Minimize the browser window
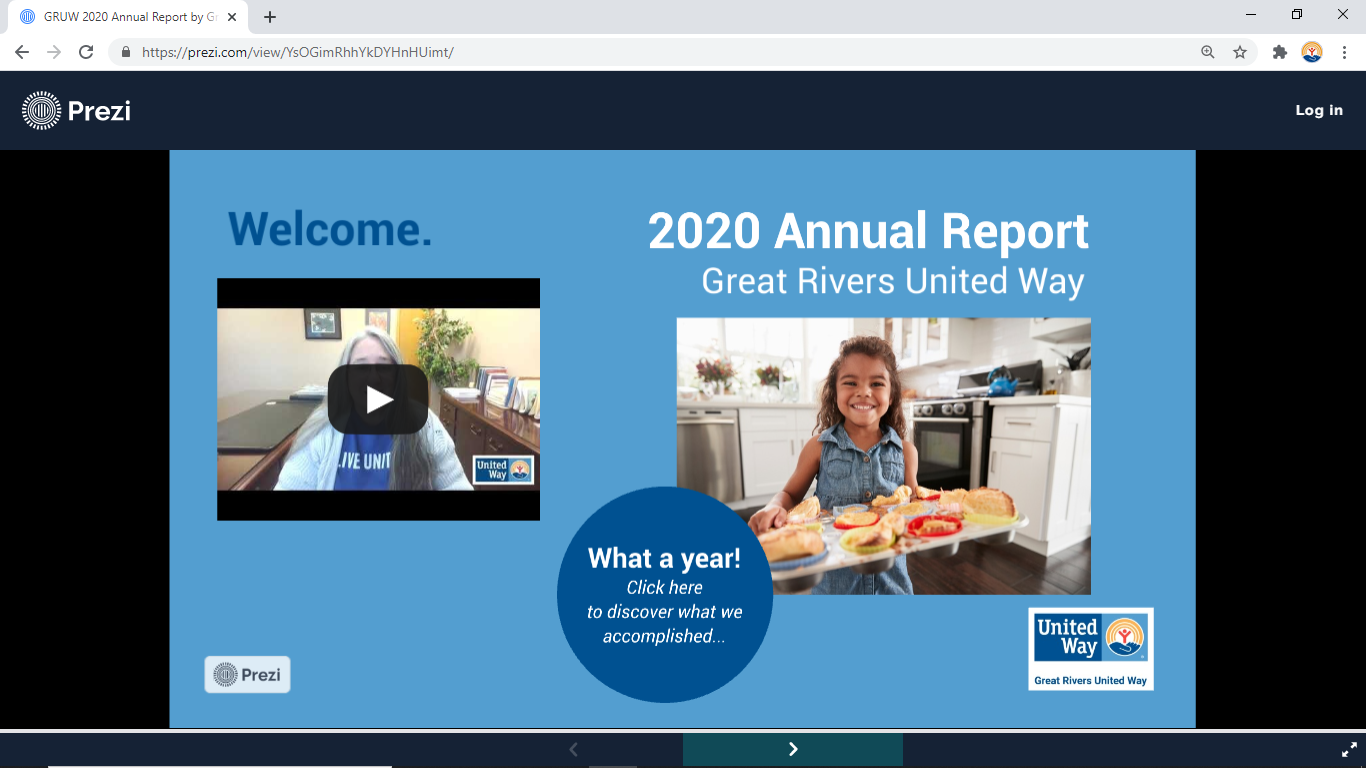This screenshot has height=768, width=1366. [x=1252, y=14]
